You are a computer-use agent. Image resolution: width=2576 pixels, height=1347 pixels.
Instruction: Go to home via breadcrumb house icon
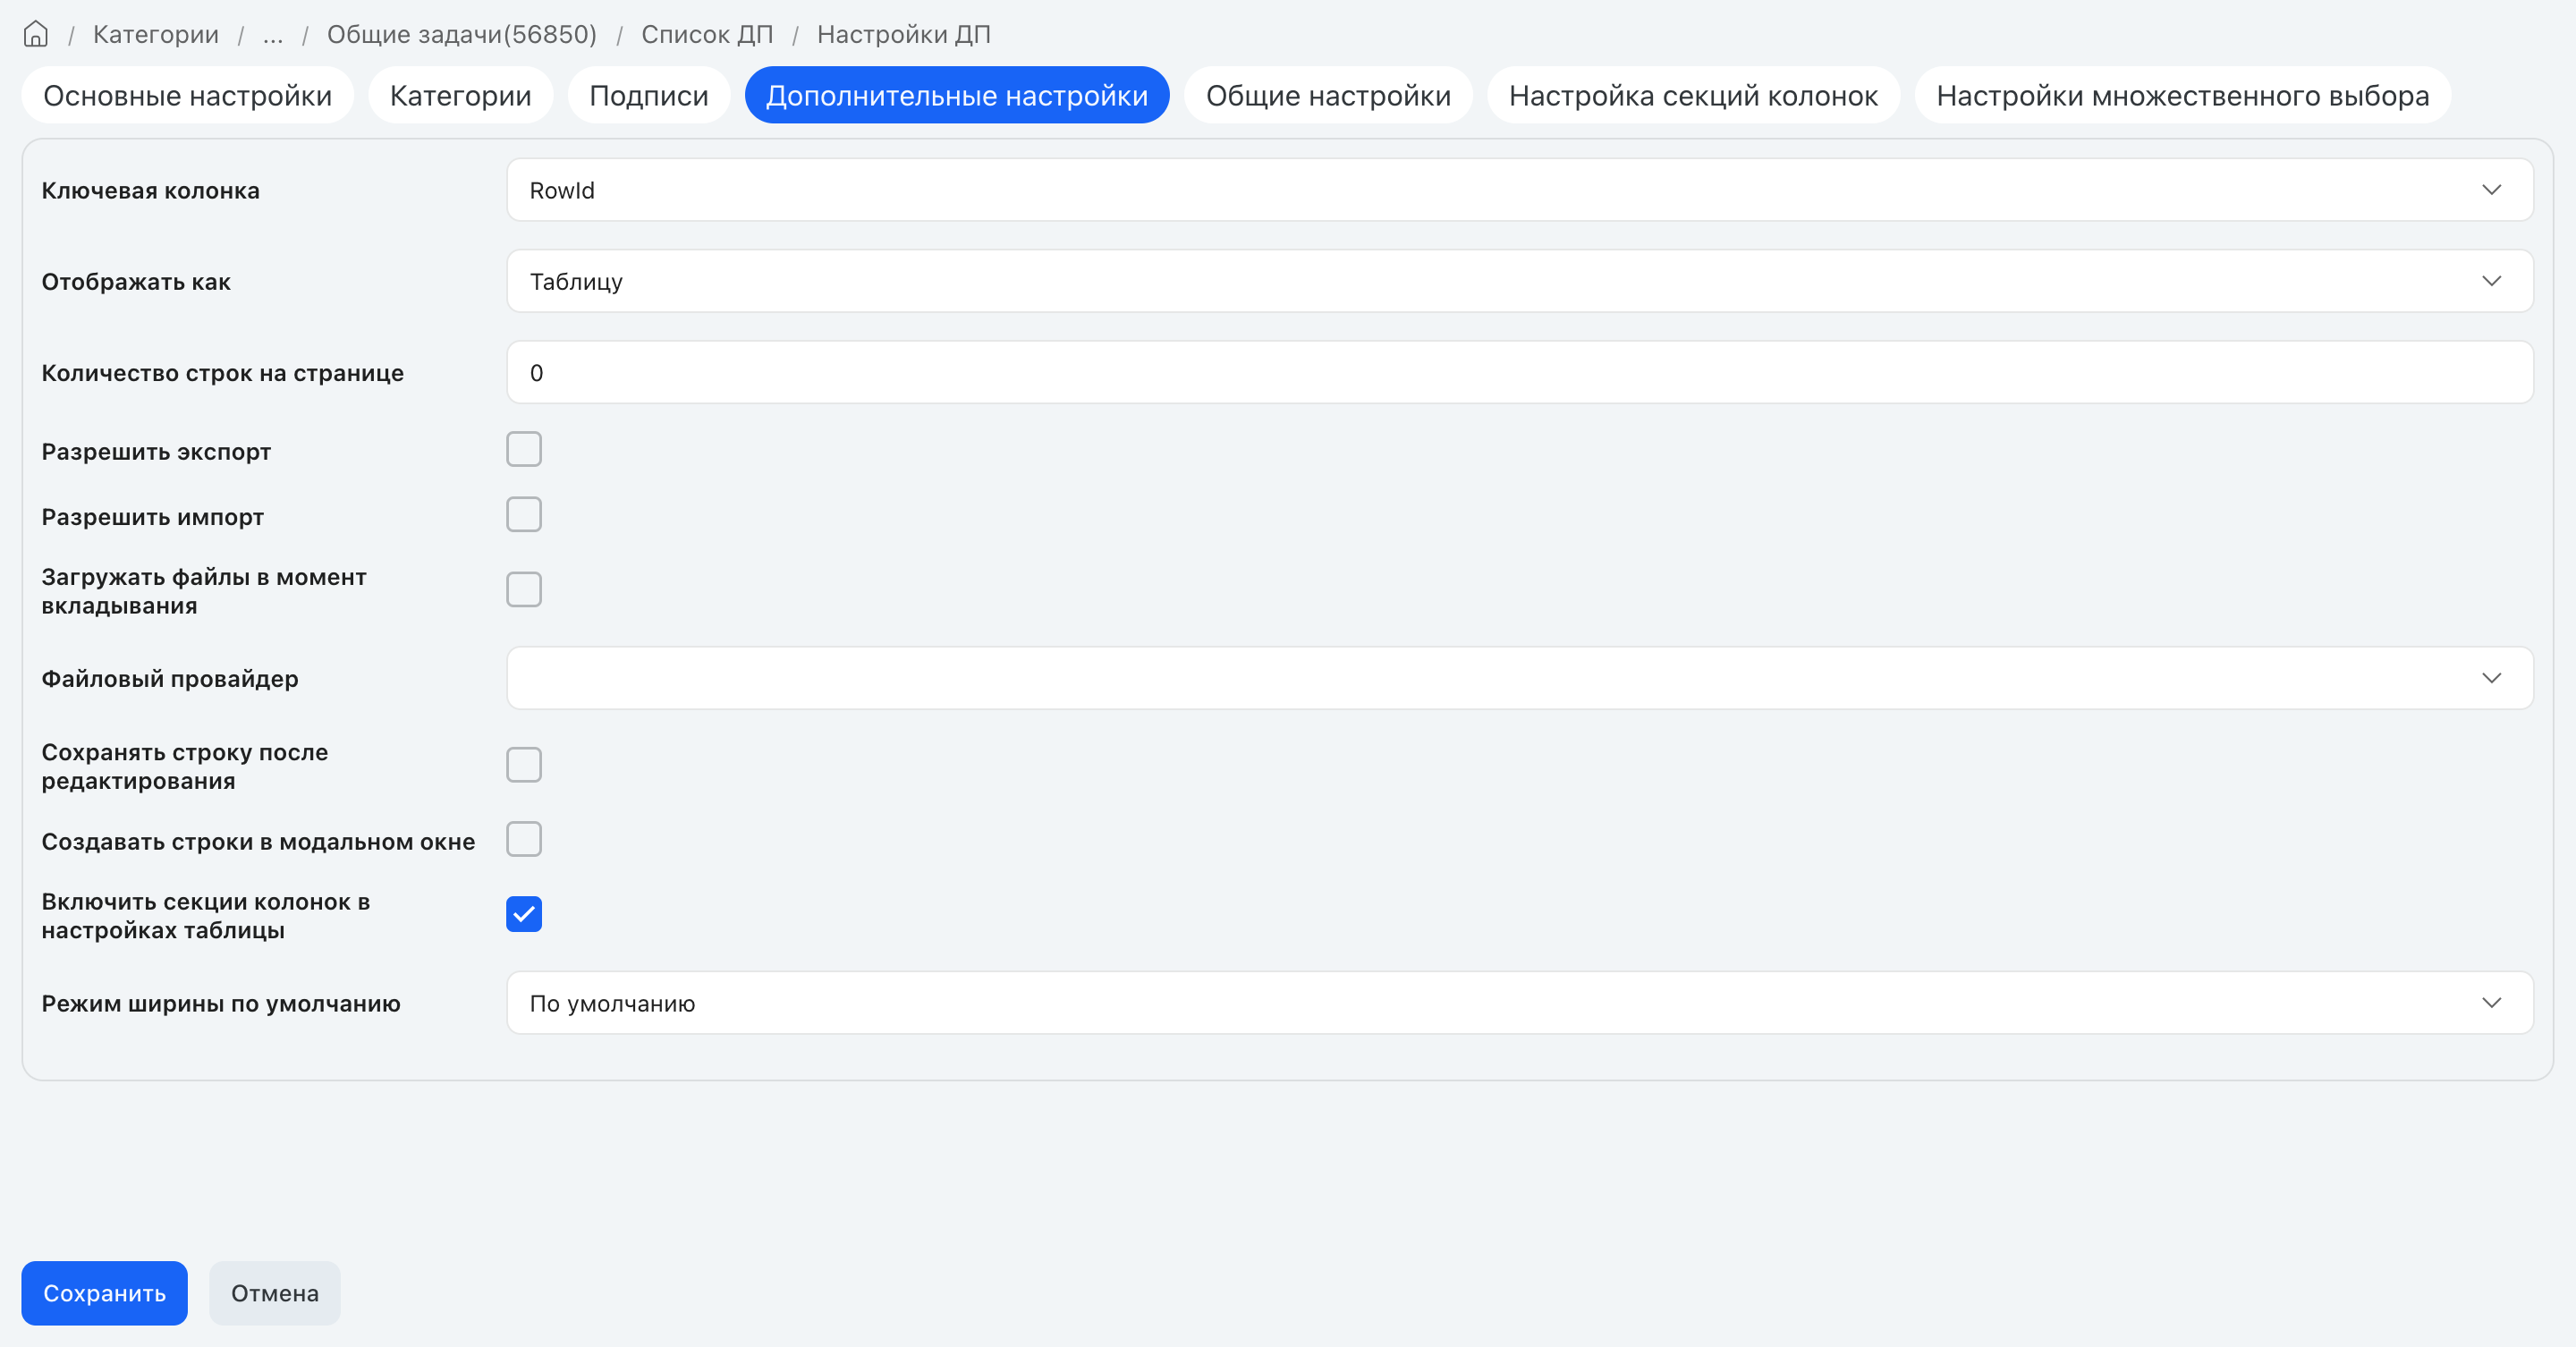[36, 34]
